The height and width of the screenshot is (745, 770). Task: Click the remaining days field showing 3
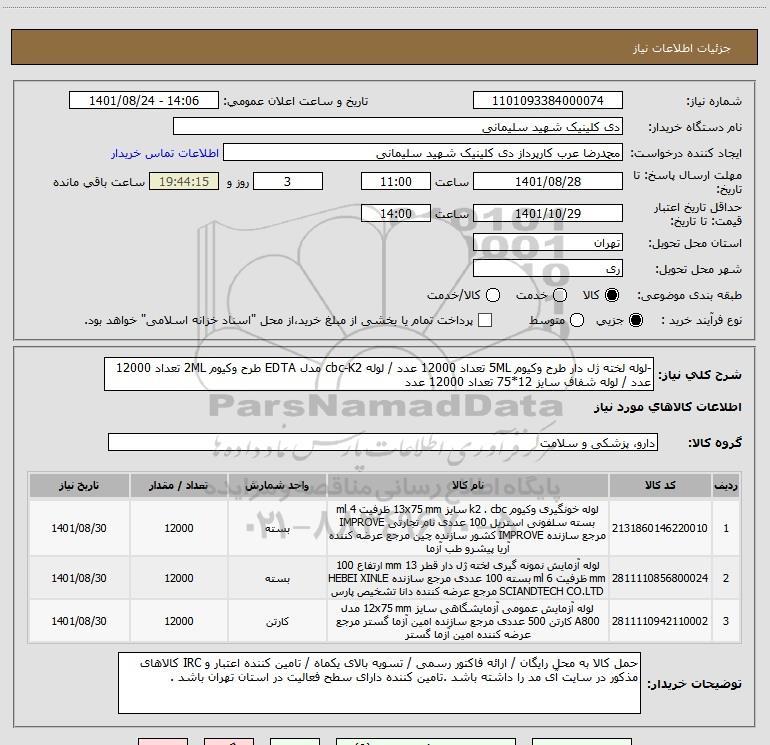(288, 182)
